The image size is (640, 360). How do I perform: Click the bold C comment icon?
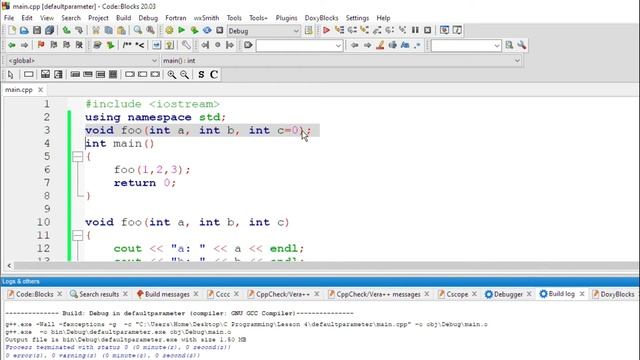[x=213, y=74]
